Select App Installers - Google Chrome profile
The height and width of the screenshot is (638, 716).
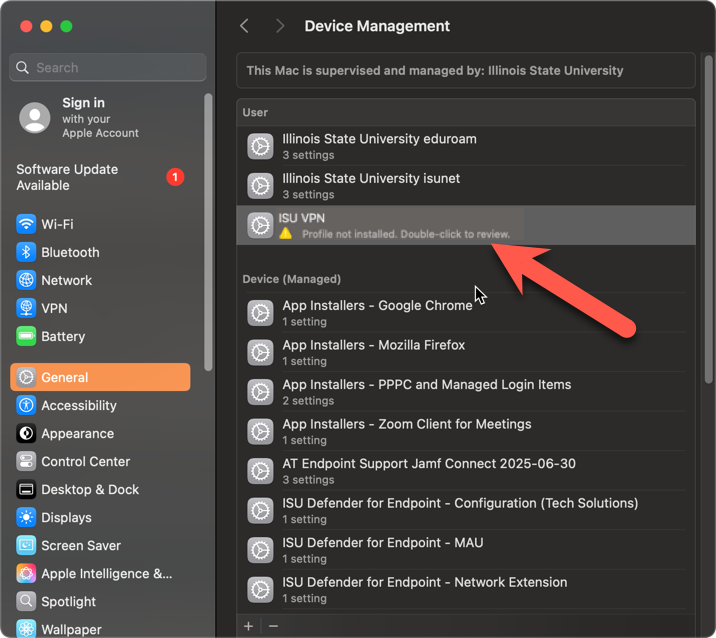click(x=377, y=313)
